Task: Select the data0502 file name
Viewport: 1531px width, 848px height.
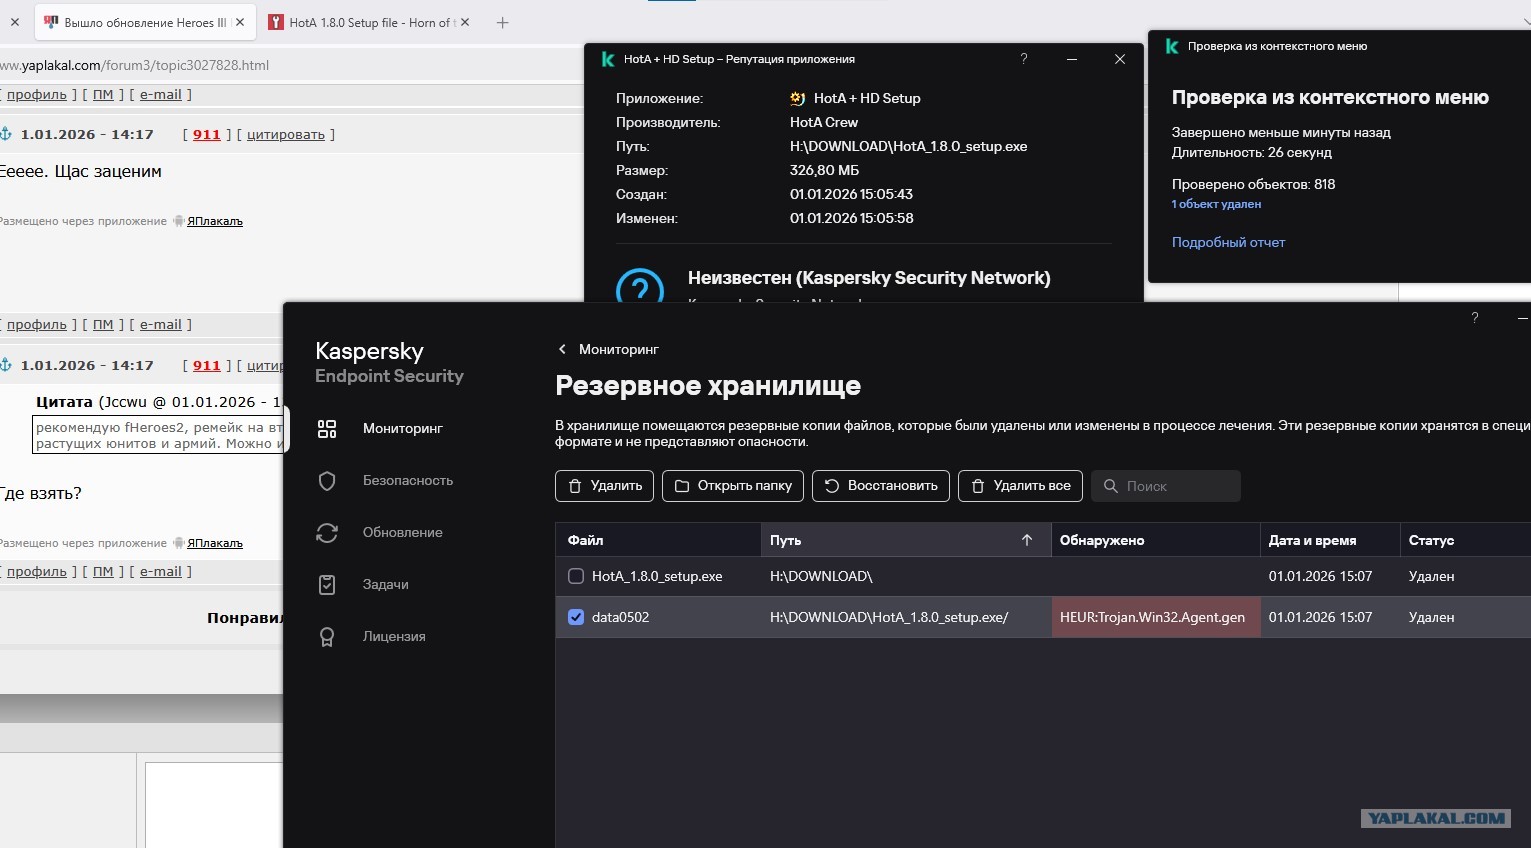Action: (620, 617)
